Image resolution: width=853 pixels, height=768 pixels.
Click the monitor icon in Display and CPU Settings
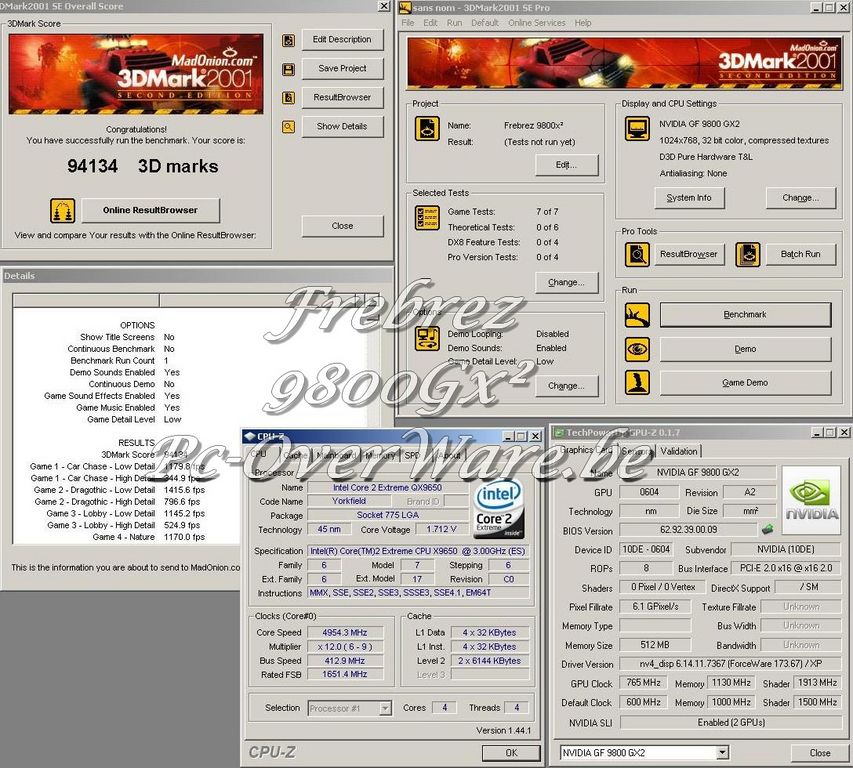pos(636,129)
